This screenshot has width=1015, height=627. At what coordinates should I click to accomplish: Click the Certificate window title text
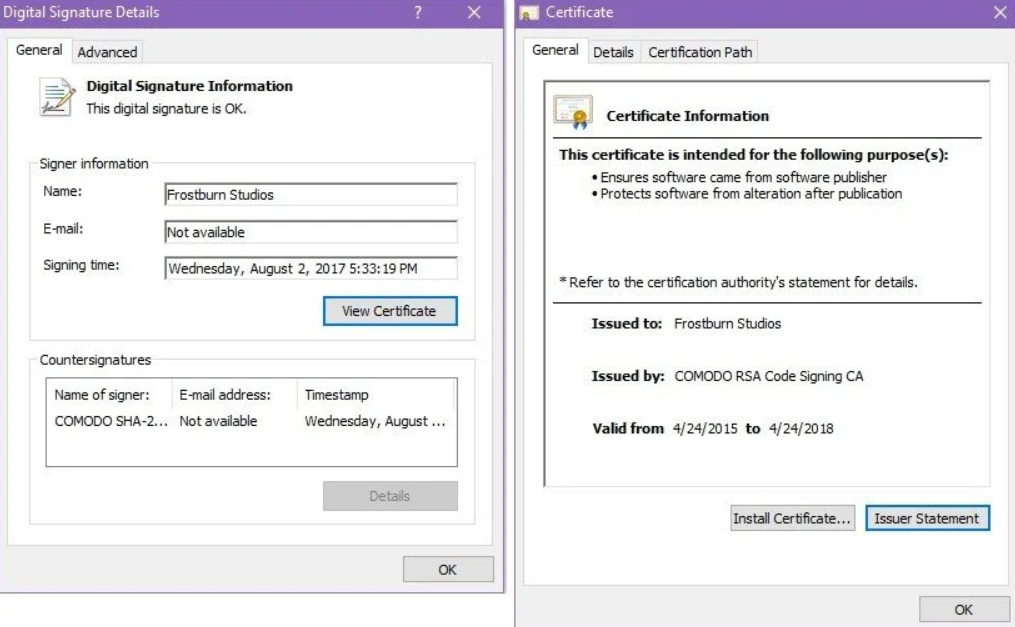coord(579,12)
